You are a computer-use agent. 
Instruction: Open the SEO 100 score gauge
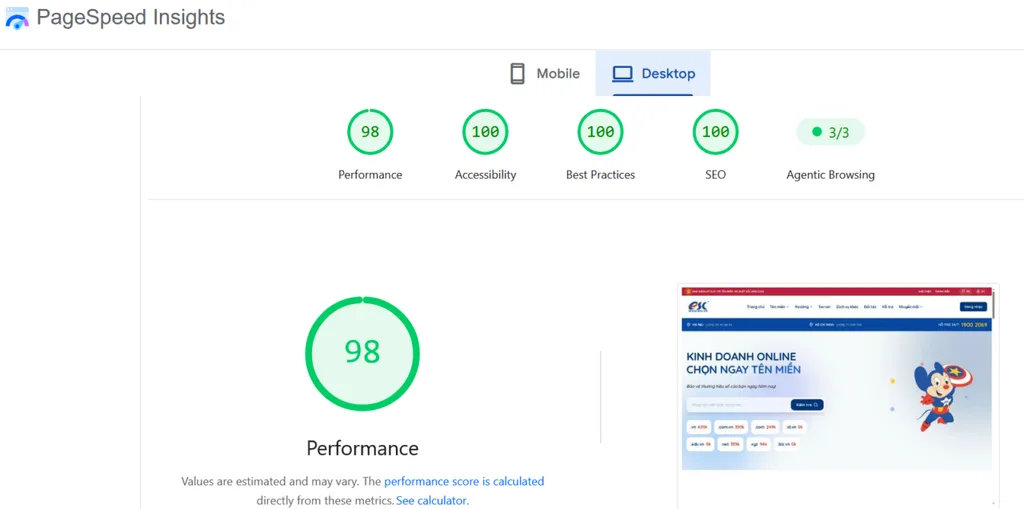pyautogui.click(x=715, y=132)
